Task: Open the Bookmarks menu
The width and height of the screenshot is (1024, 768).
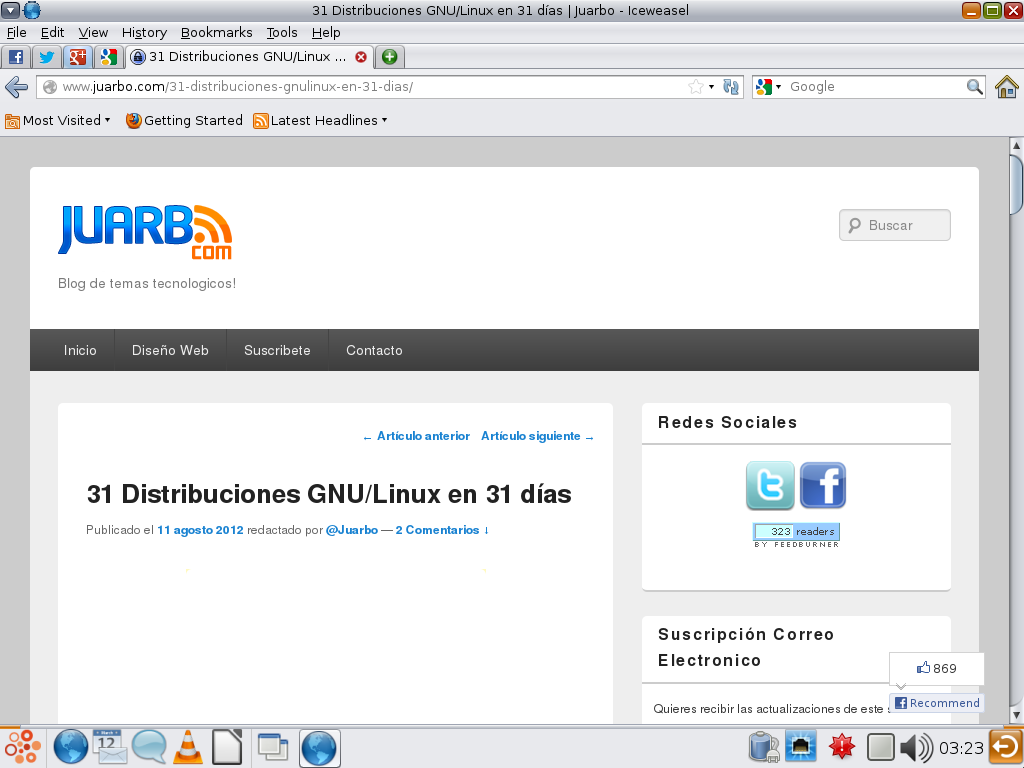Action: pyautogui.click(x=216, y=33)
